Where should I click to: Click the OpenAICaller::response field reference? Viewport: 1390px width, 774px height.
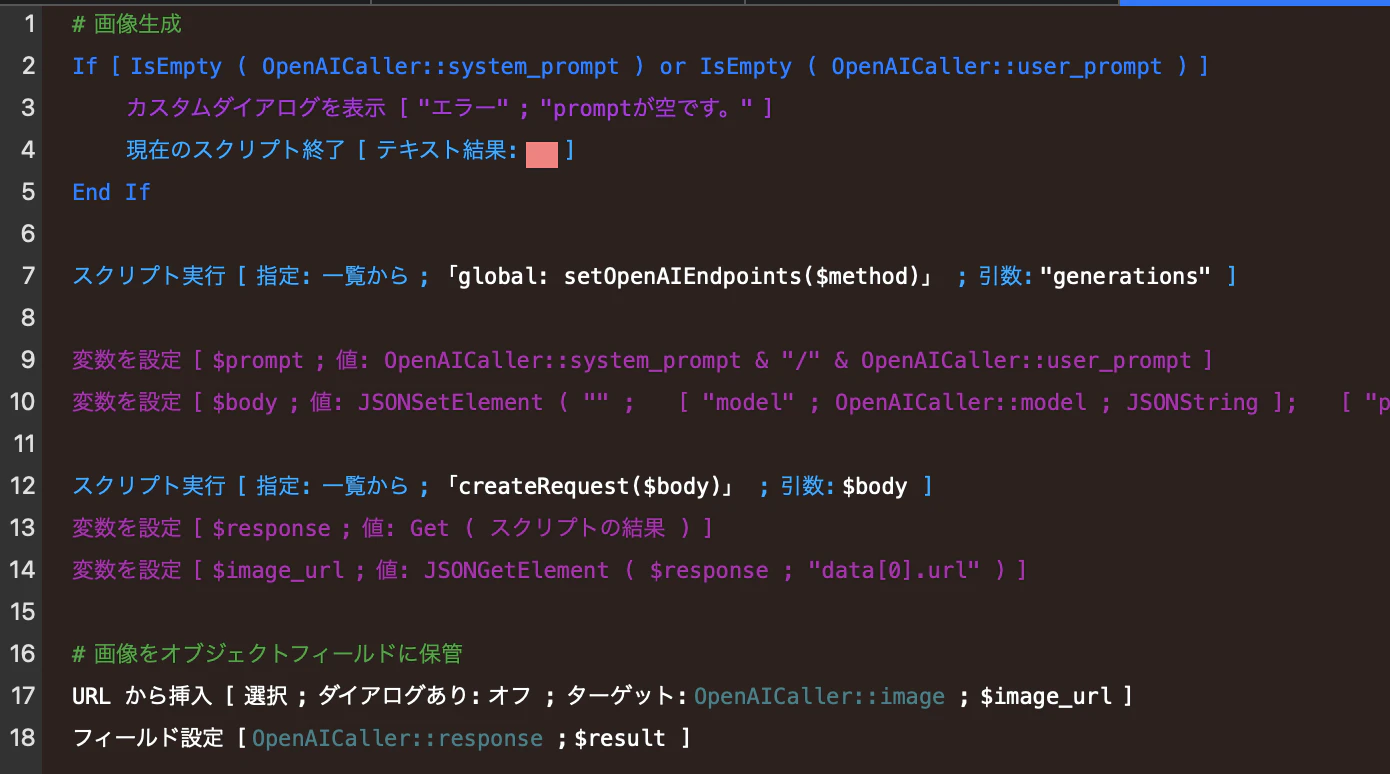[x=397, y=738]
